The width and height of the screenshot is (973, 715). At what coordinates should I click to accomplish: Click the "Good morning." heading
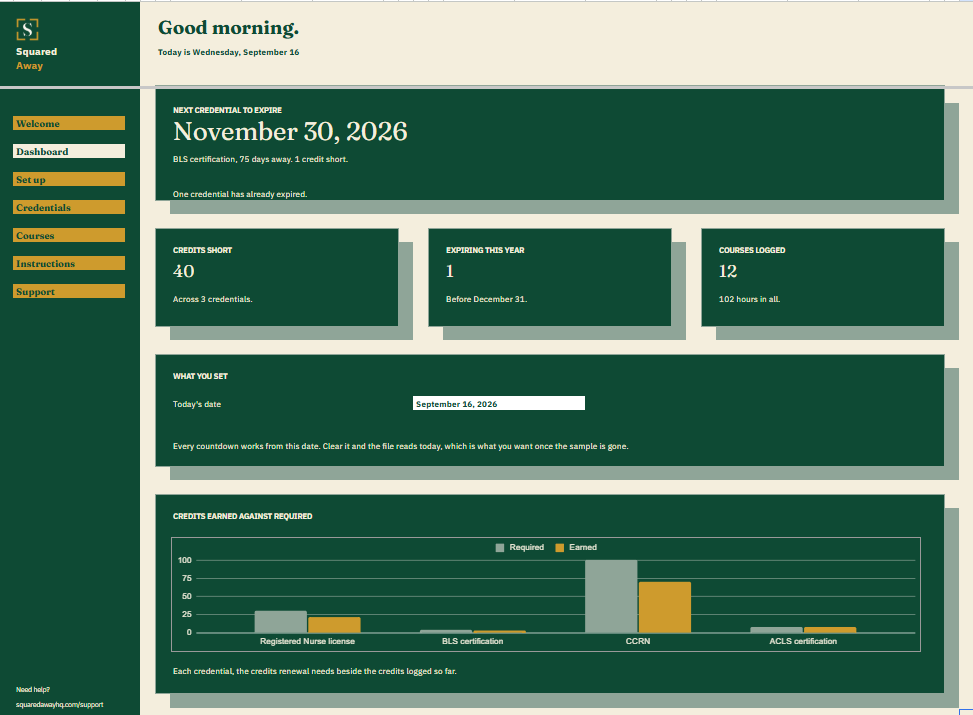228,28
